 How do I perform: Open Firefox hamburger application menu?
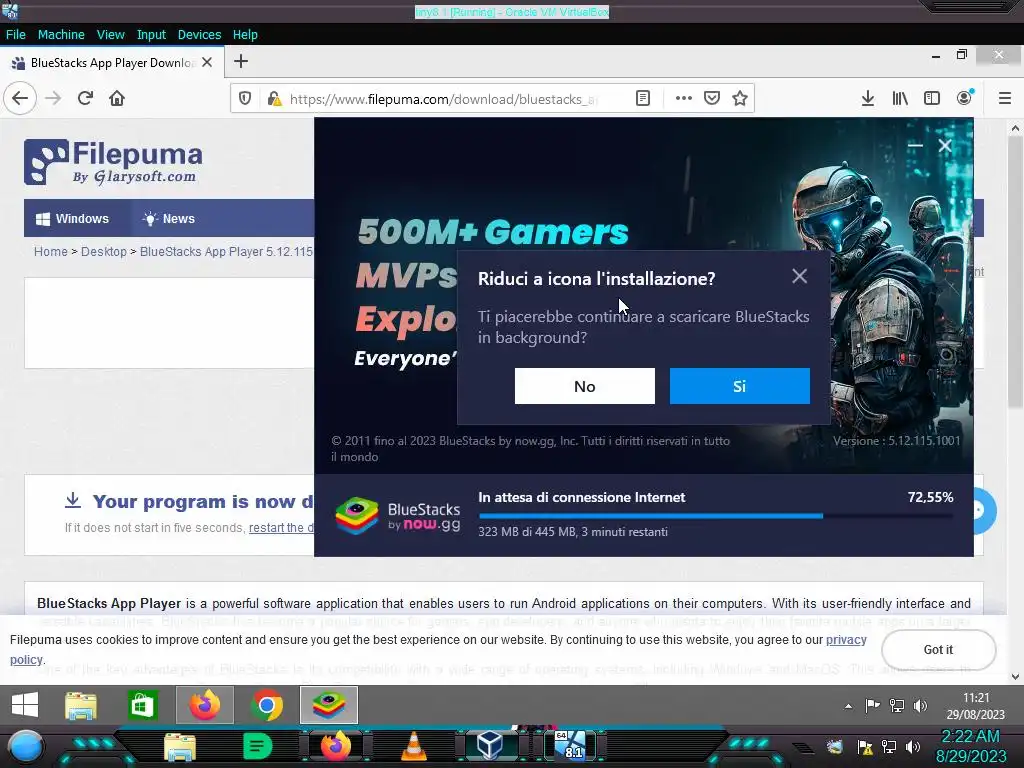(x=1005, y=99)
